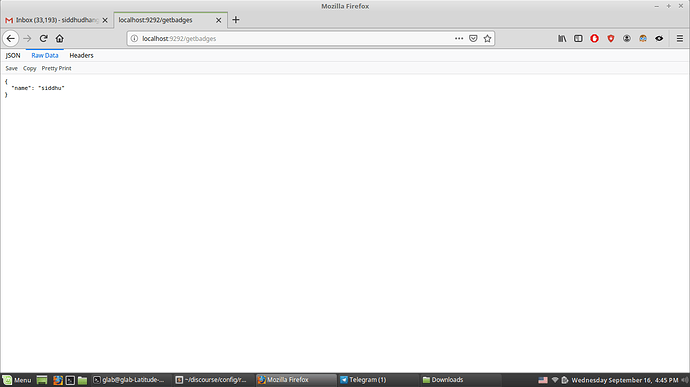Screen dimensions: 690x387
Task: Close the localhost:9292/getbadges tab
Action: tap(218, 20)
